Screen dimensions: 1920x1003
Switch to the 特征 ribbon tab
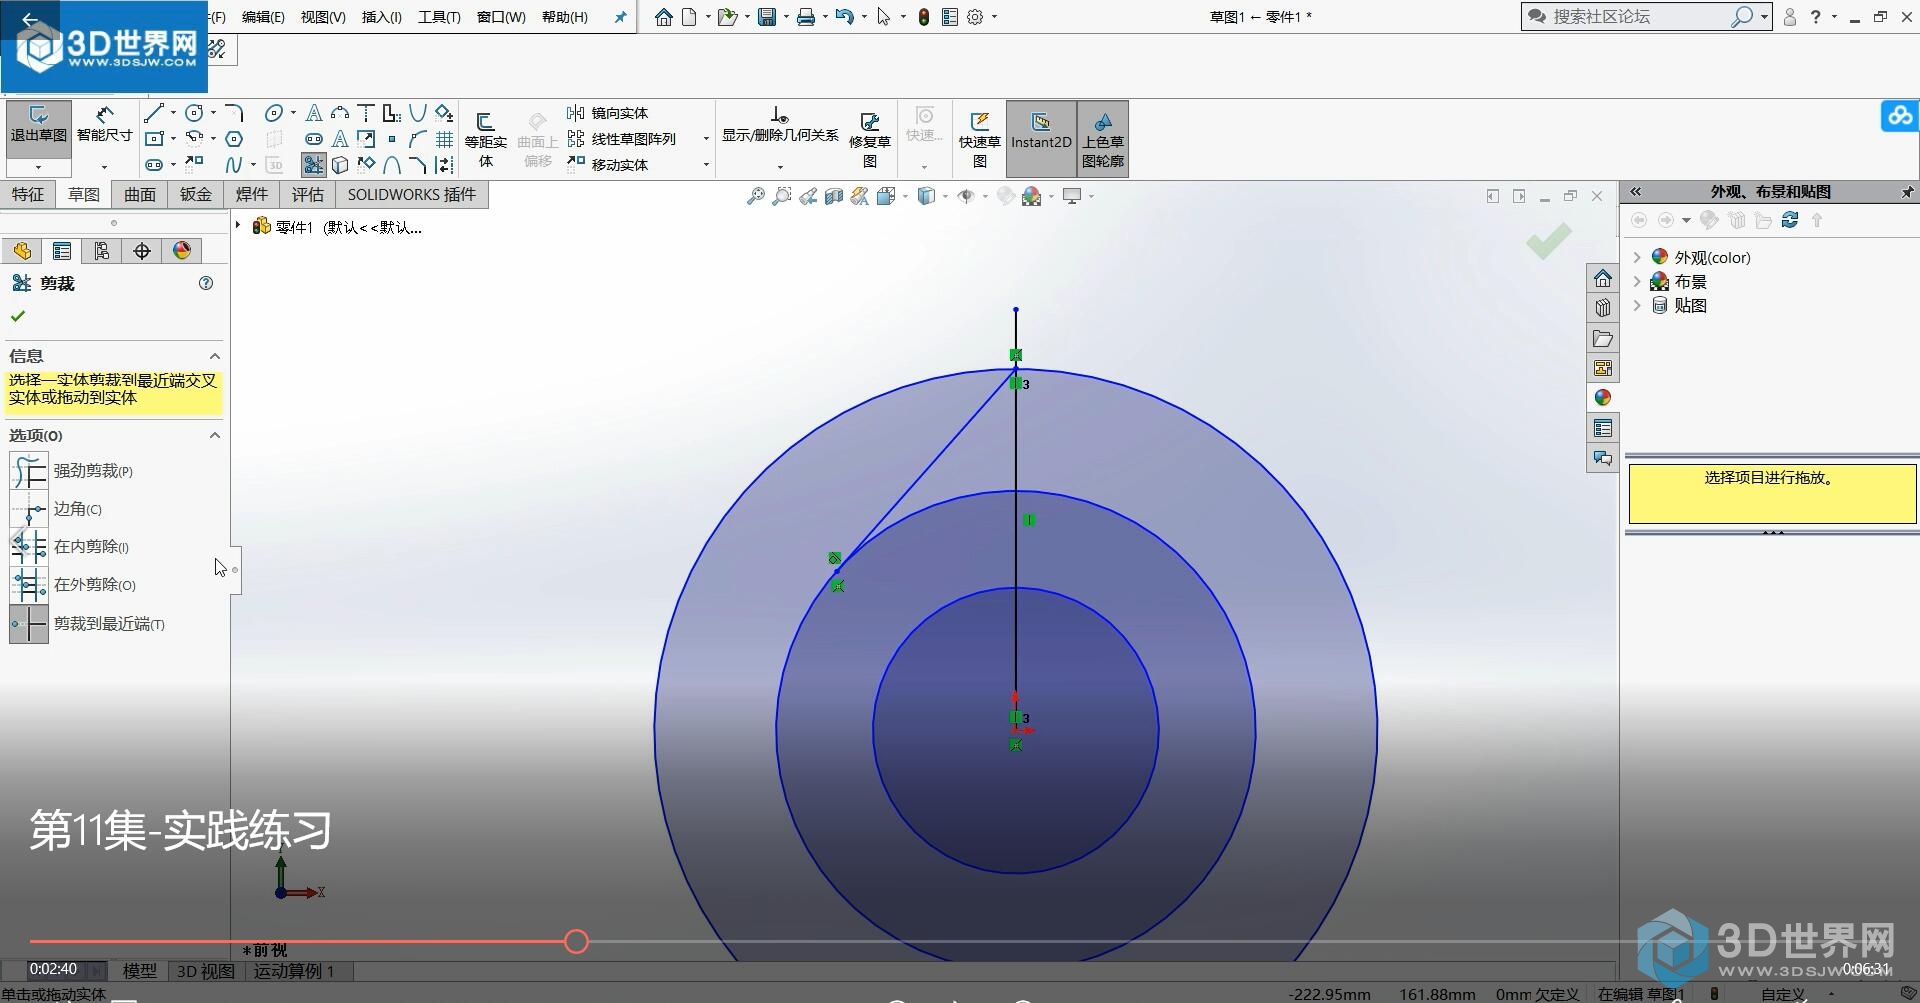click(28, 194)
